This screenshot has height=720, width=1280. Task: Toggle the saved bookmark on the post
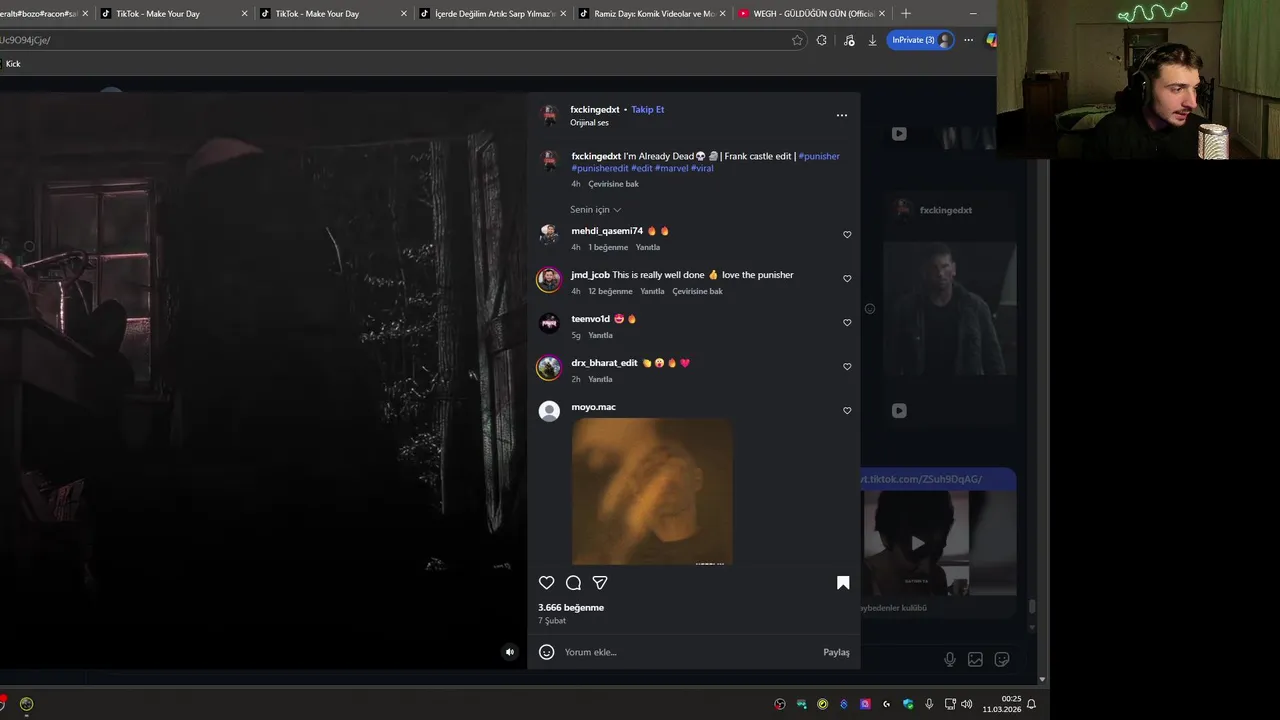click(x=843, y=583)
